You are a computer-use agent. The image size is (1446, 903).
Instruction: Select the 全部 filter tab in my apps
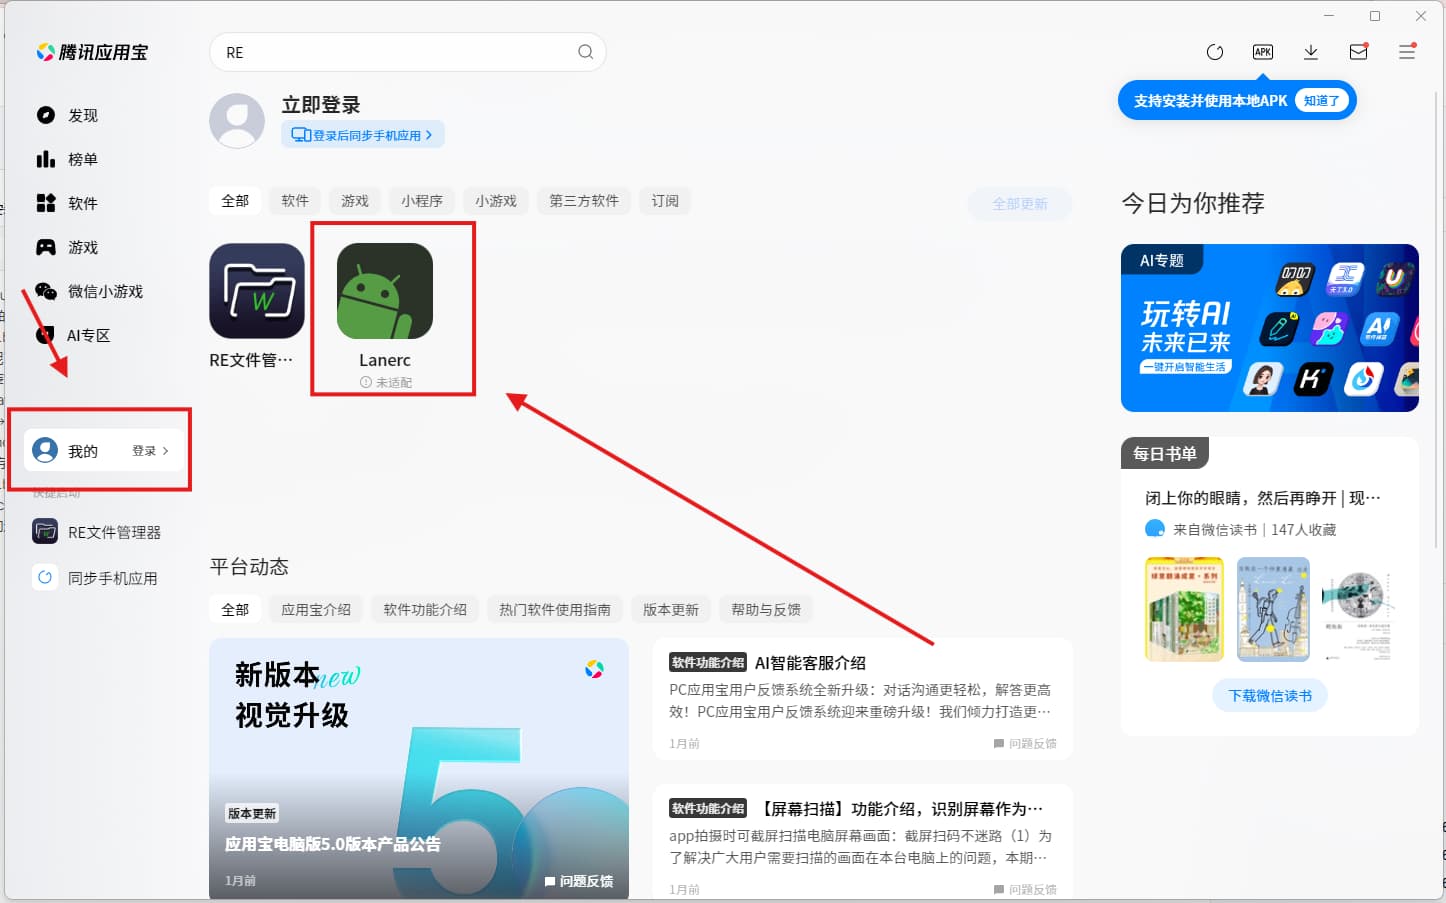(x=235, y=201)
